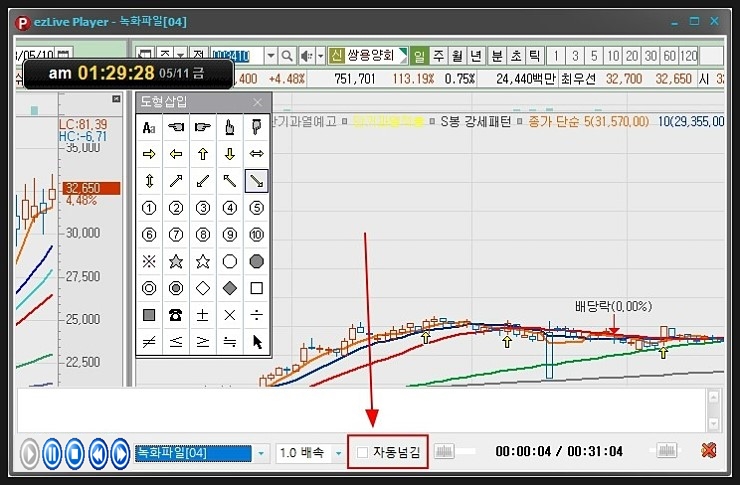
Task: Insert the filled gray diamond shape
Action: 230,288
